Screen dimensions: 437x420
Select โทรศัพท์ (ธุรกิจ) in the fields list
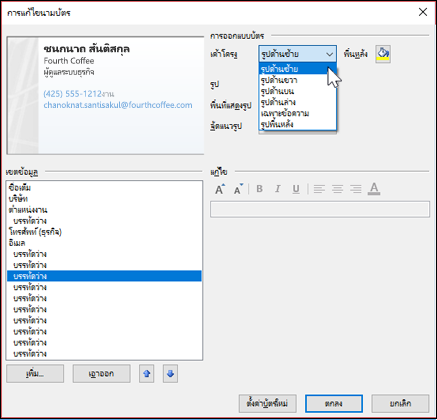click(104, 232)
